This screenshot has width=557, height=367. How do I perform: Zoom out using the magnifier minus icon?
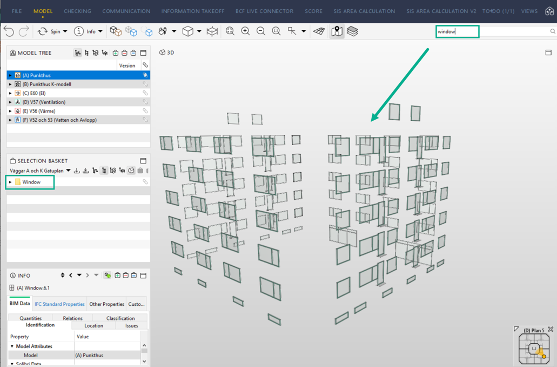point(261,31)
